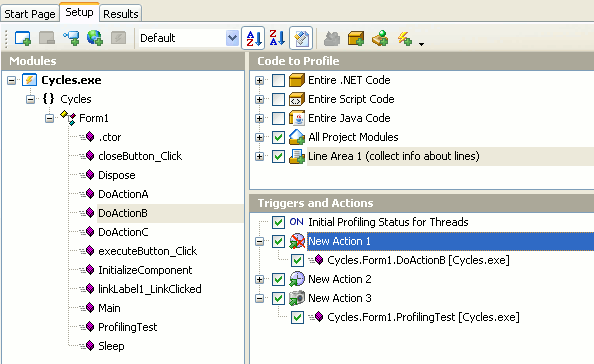
Task: Click the Entire .NET Code box icon
Action: 297,80
